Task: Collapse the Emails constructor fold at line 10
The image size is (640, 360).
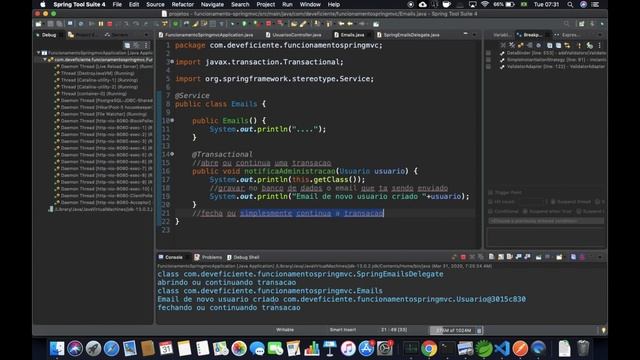Action: (172, 120)
